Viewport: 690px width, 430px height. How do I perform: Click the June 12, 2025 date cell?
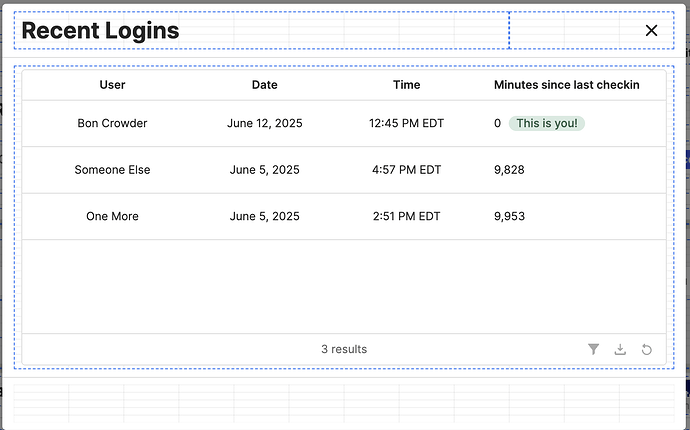264,123
